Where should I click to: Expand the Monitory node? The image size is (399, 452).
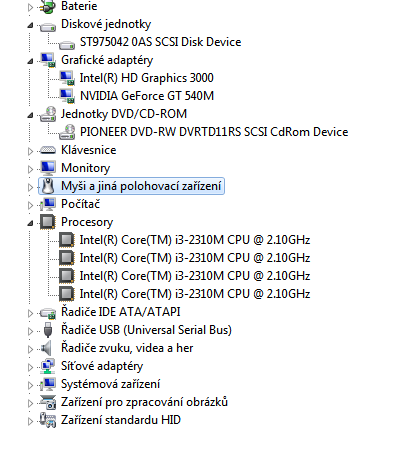tap(30, 169)
